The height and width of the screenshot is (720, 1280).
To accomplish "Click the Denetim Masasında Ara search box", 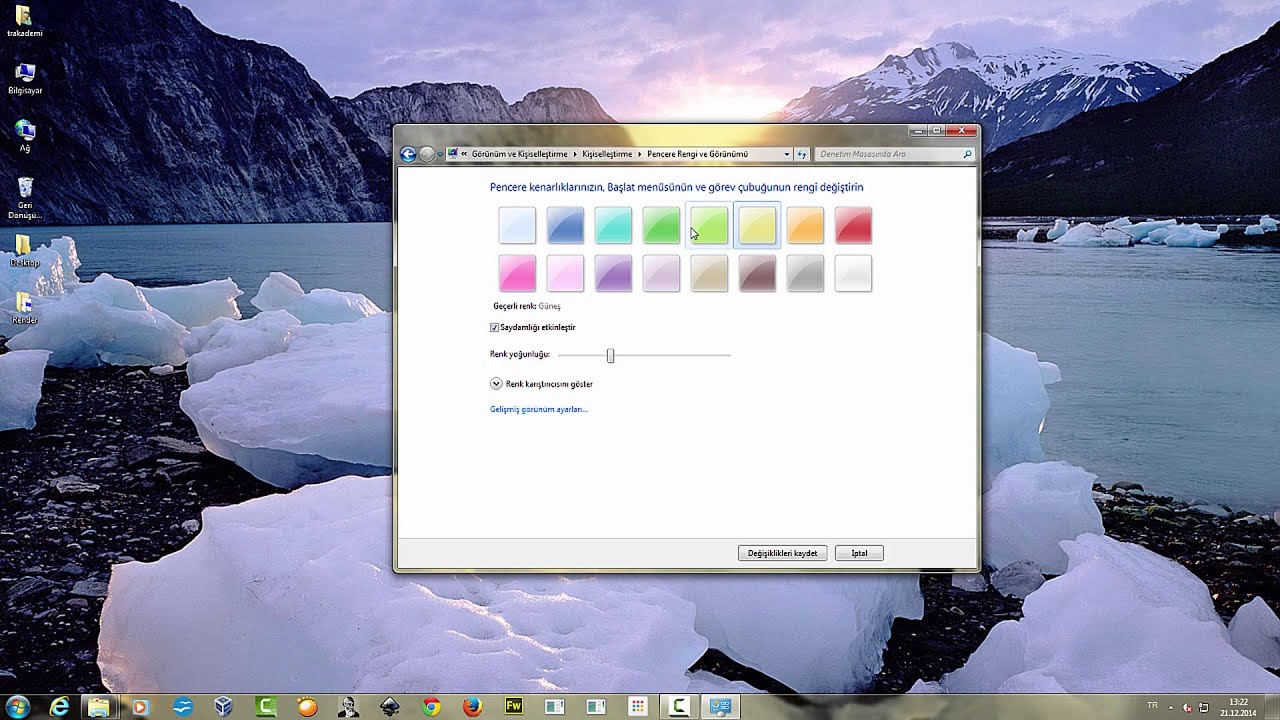I will [890, 153].
